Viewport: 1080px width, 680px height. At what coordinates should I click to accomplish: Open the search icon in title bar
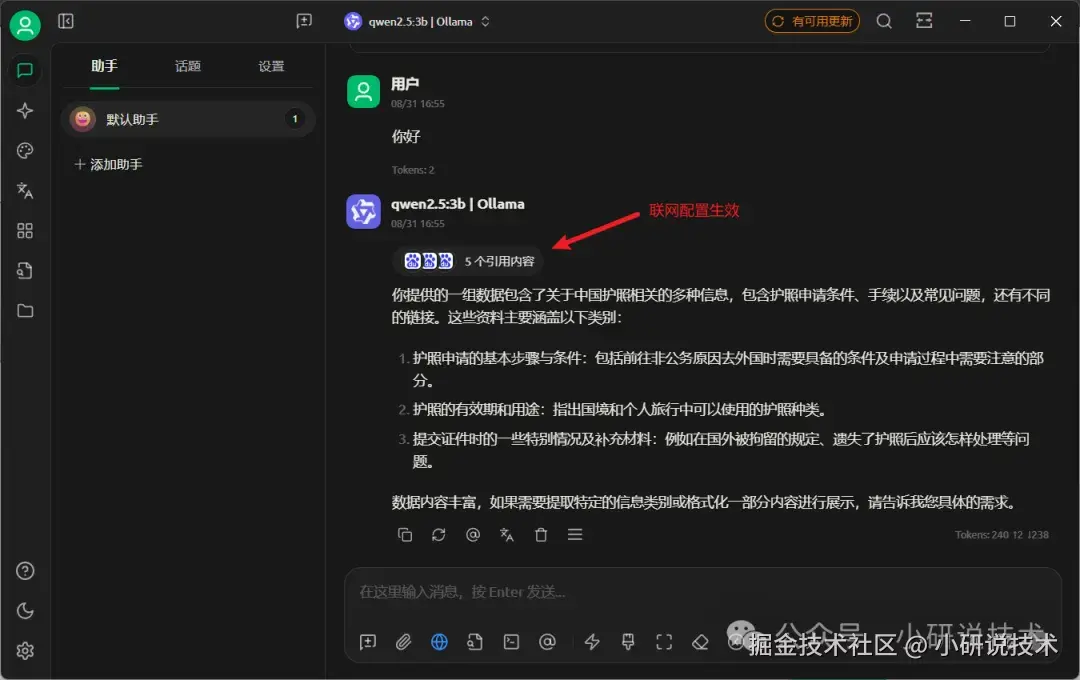point(884,21)
